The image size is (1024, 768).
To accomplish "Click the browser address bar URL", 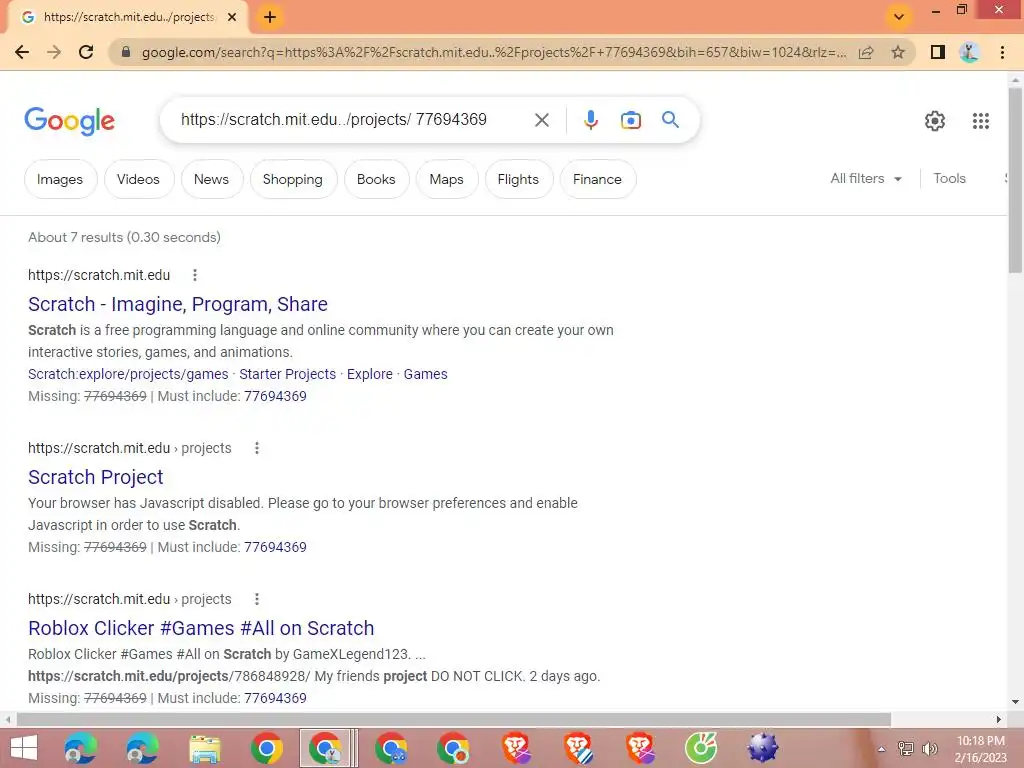I will click(493, 52).
